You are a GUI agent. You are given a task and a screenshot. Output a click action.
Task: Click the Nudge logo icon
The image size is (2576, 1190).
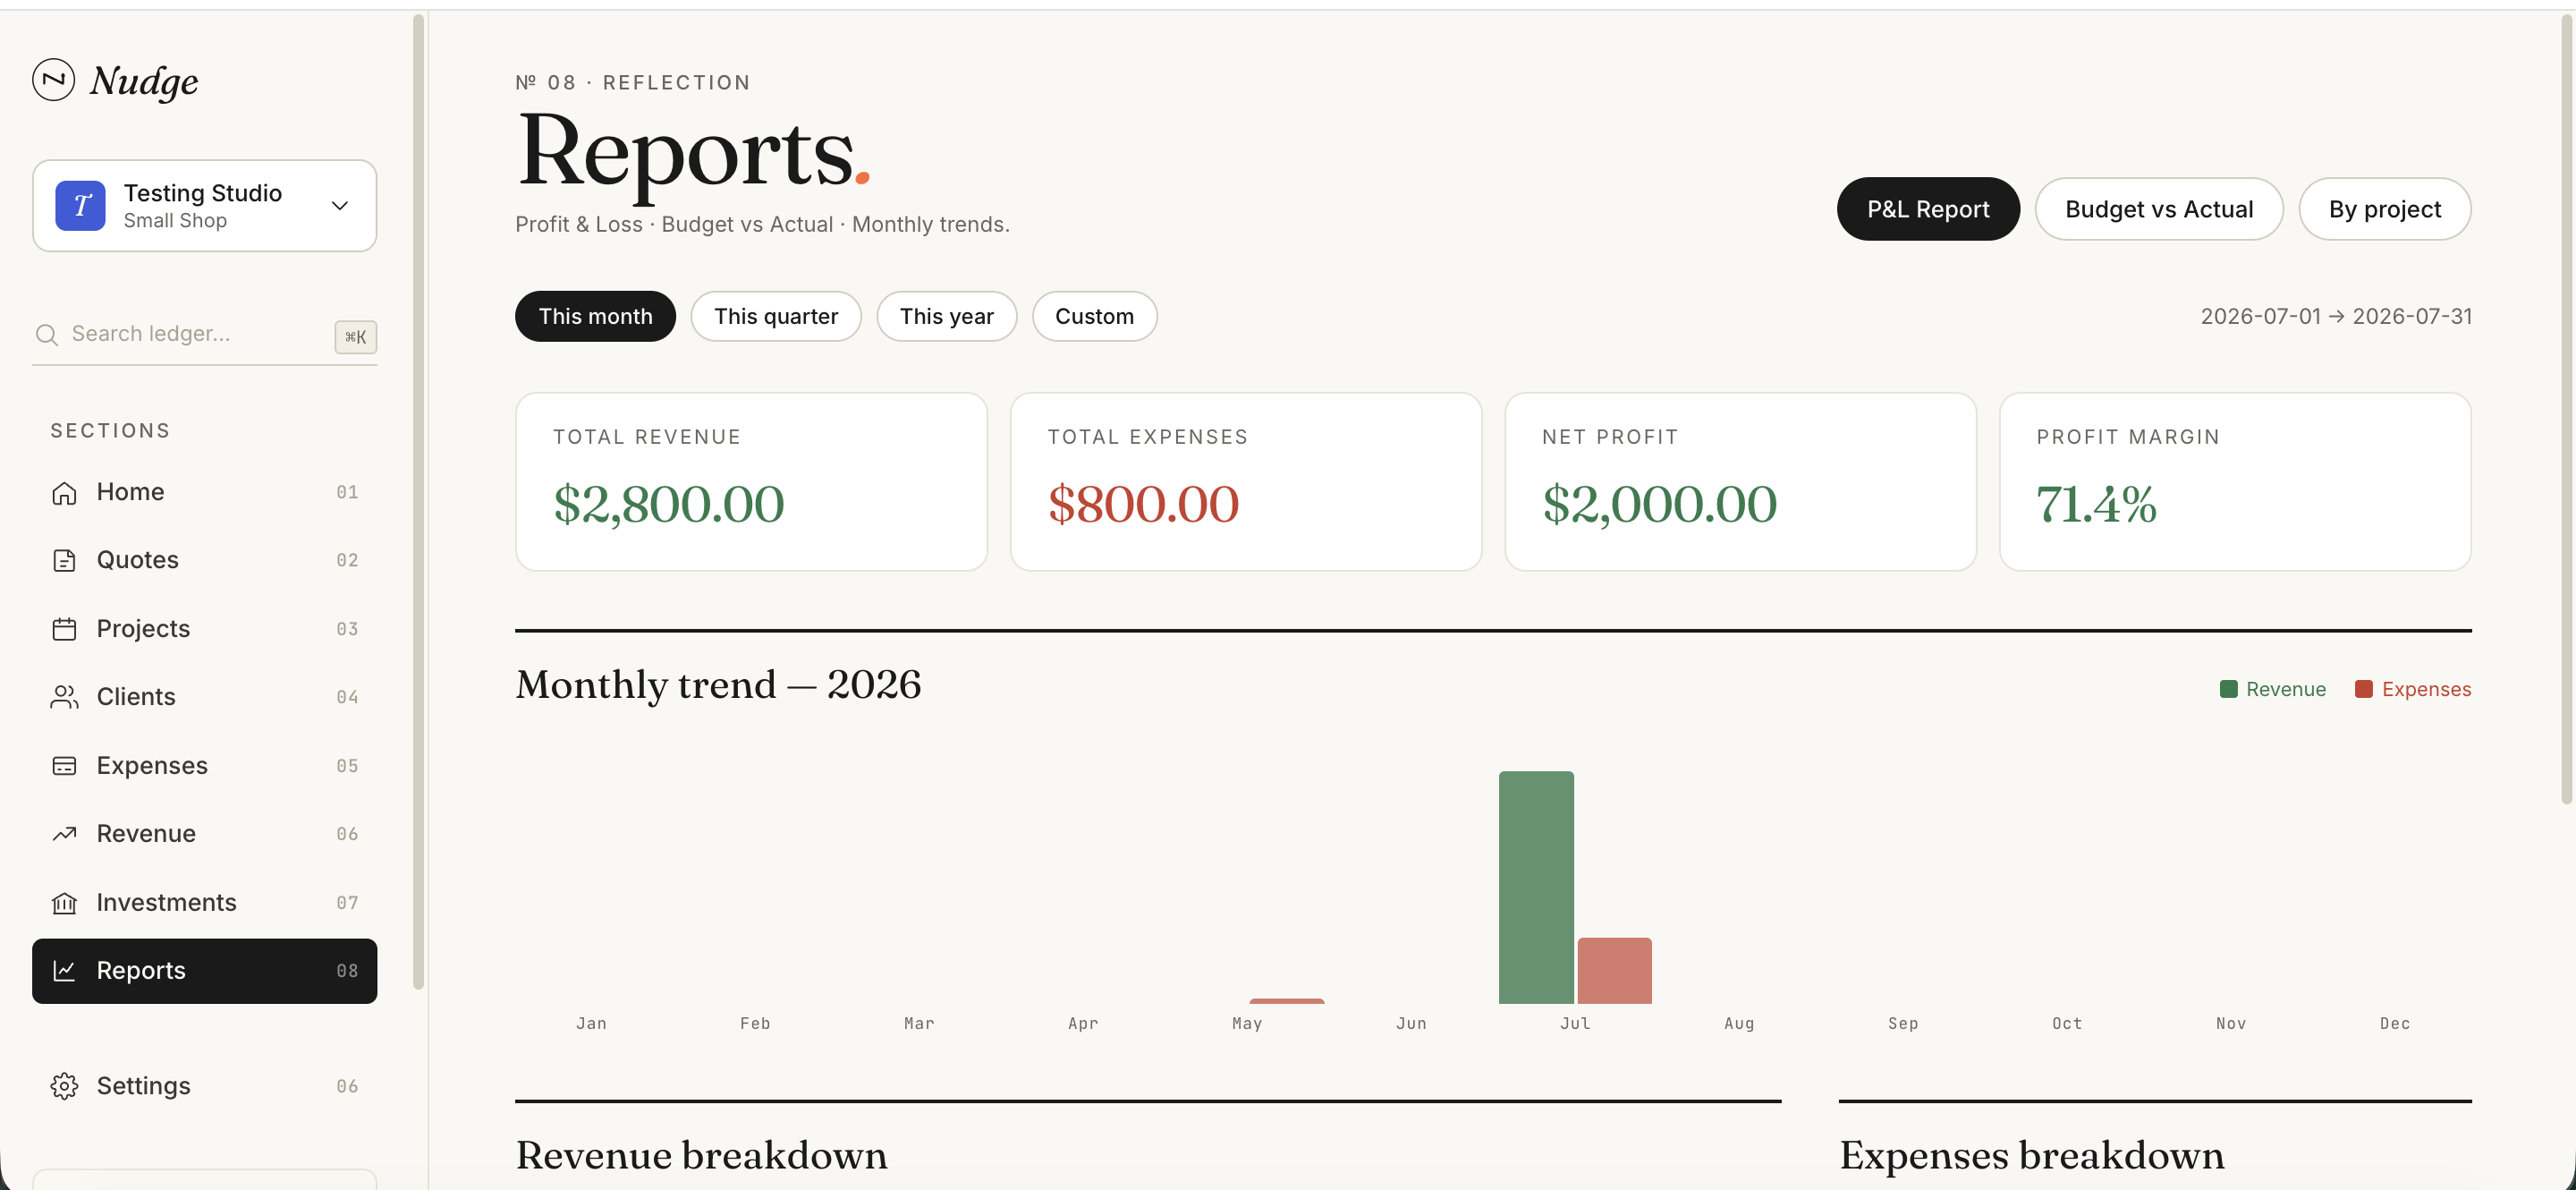pos(53,79)
